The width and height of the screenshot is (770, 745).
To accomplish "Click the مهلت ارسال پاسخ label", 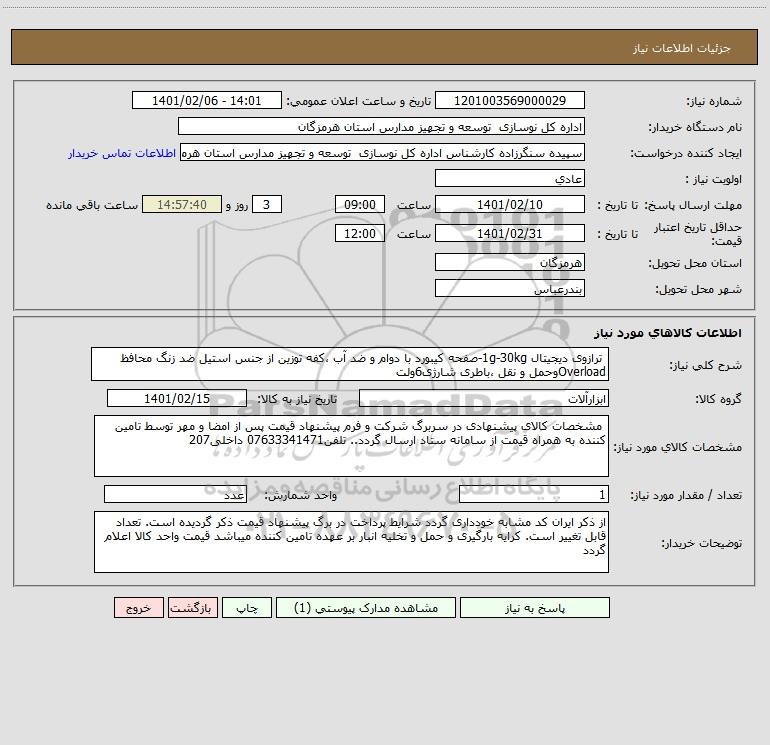I will coord(692,205).
